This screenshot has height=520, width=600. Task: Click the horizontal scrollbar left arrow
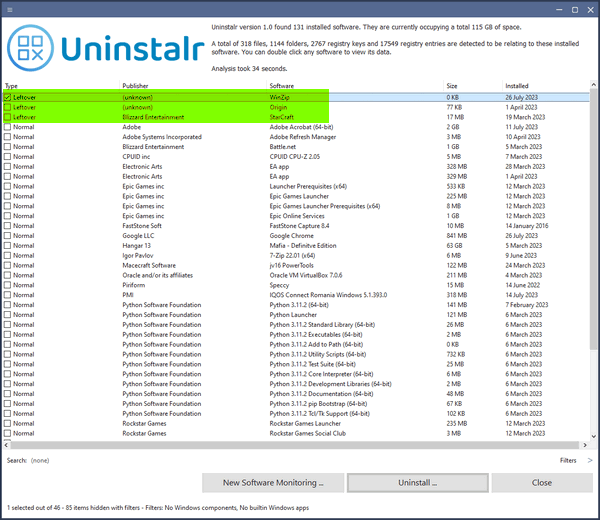pyautogui.click(x=6, y=445)
